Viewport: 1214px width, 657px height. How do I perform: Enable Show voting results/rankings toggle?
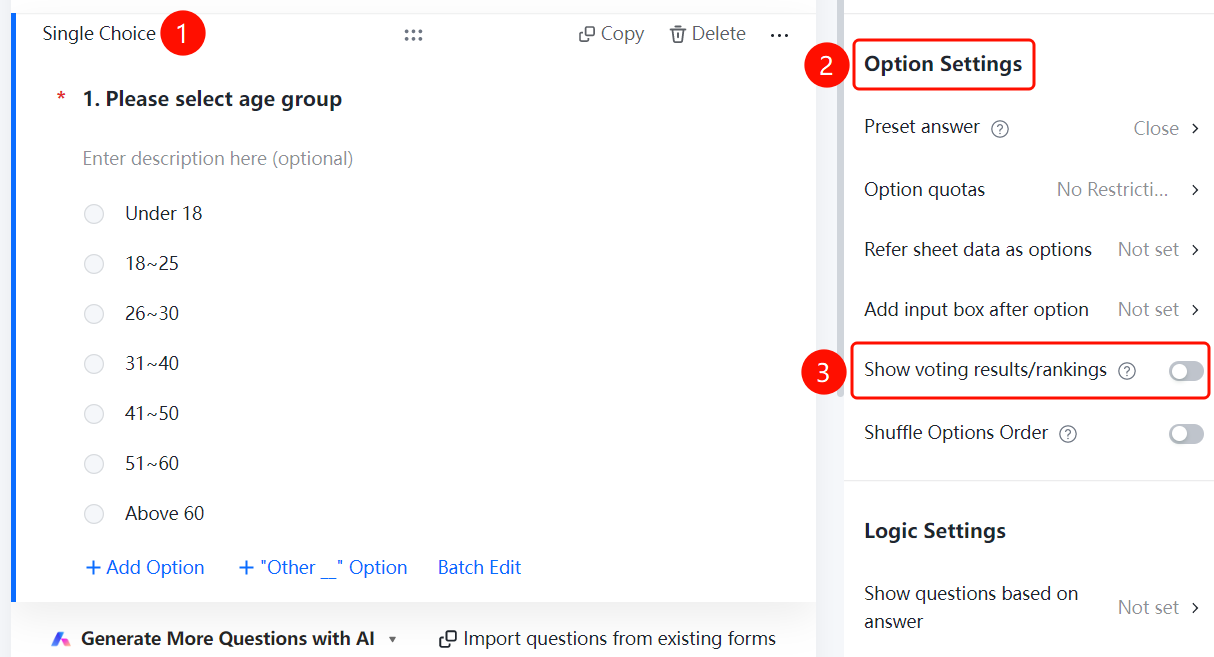[x=1187, y=371]
